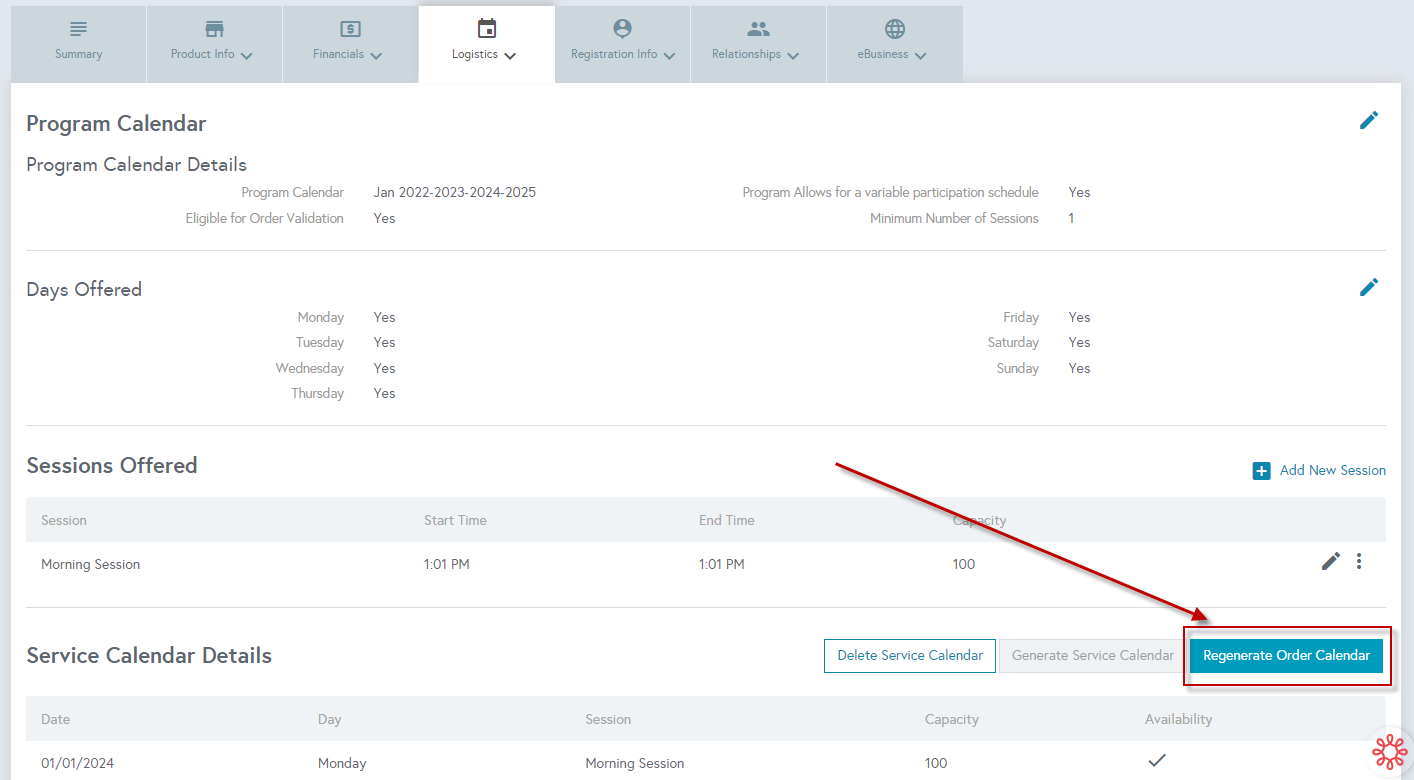Click the Saturday label in Days Offered

(x=1014, y=342)
